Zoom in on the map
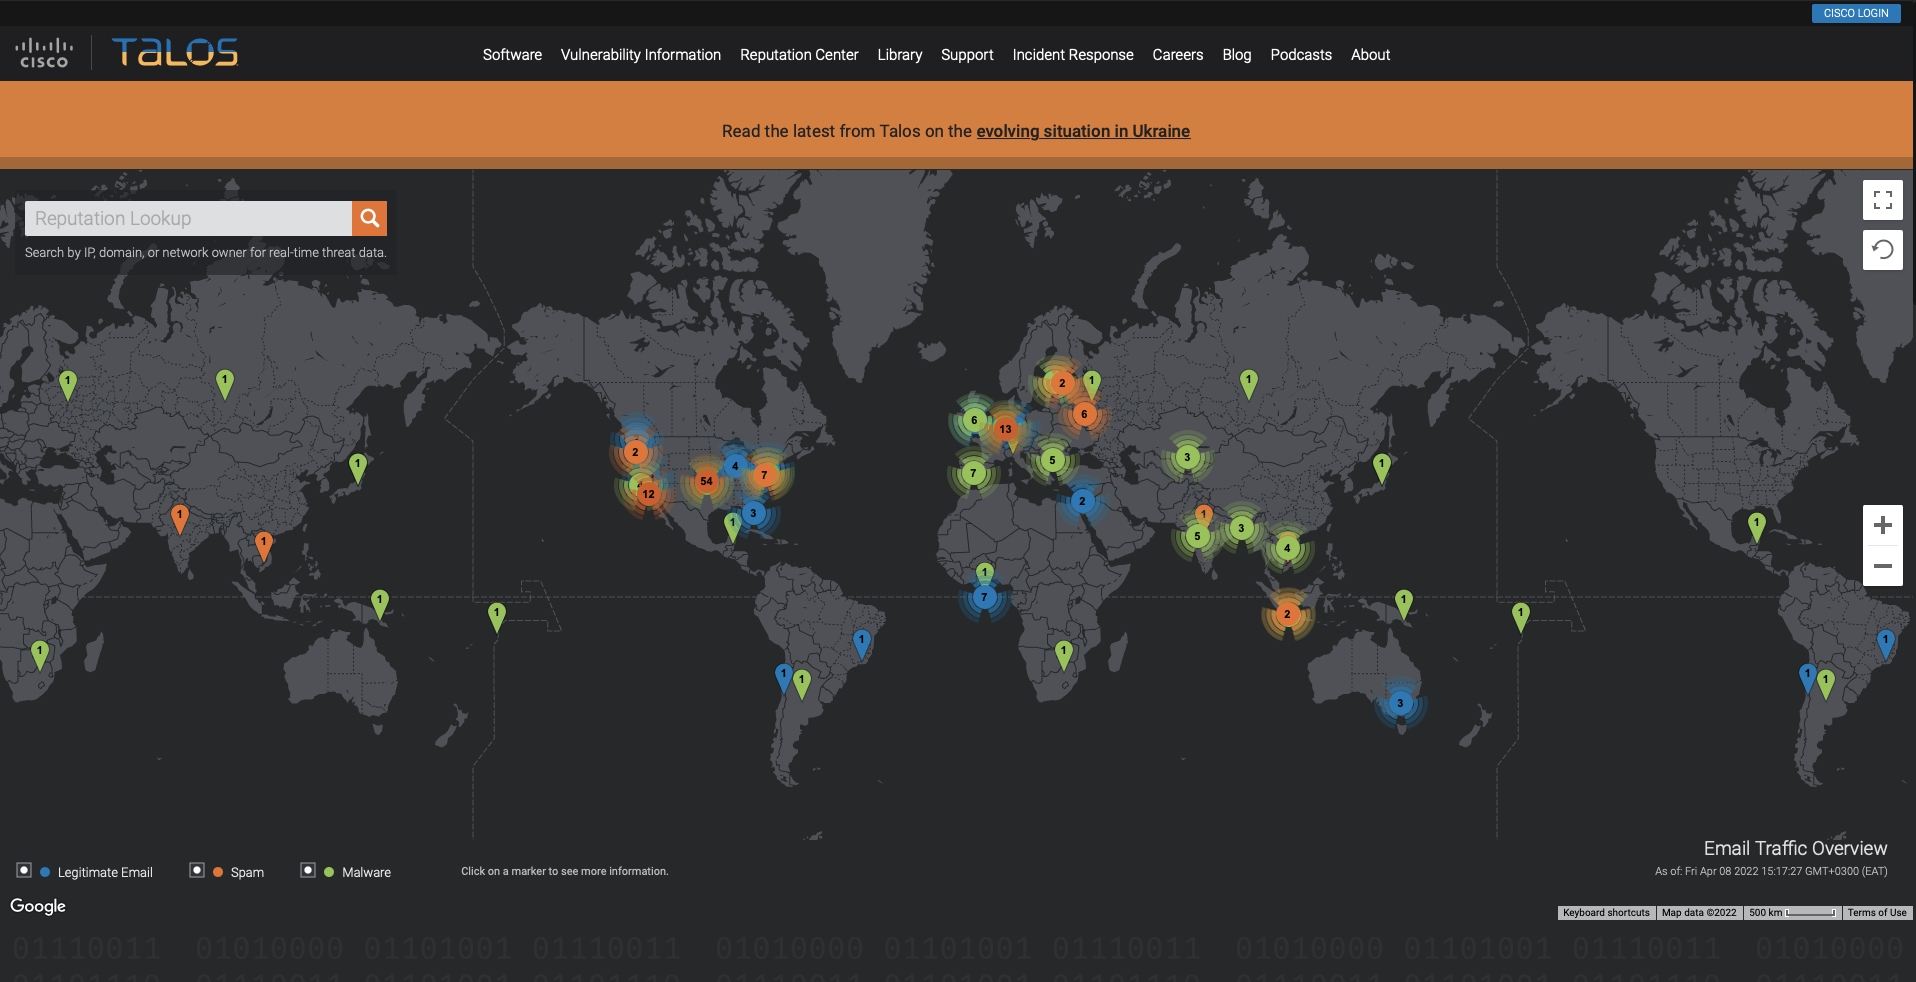1916x982 pixels. click(x=1882, y=526)
